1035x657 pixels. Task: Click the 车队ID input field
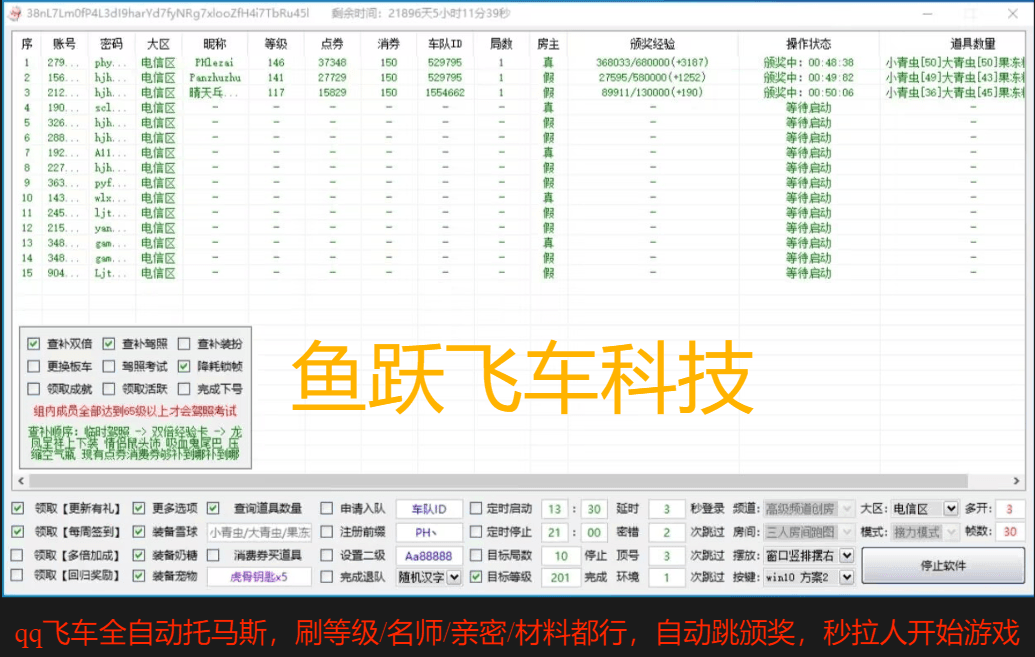(x=429, y=508)
